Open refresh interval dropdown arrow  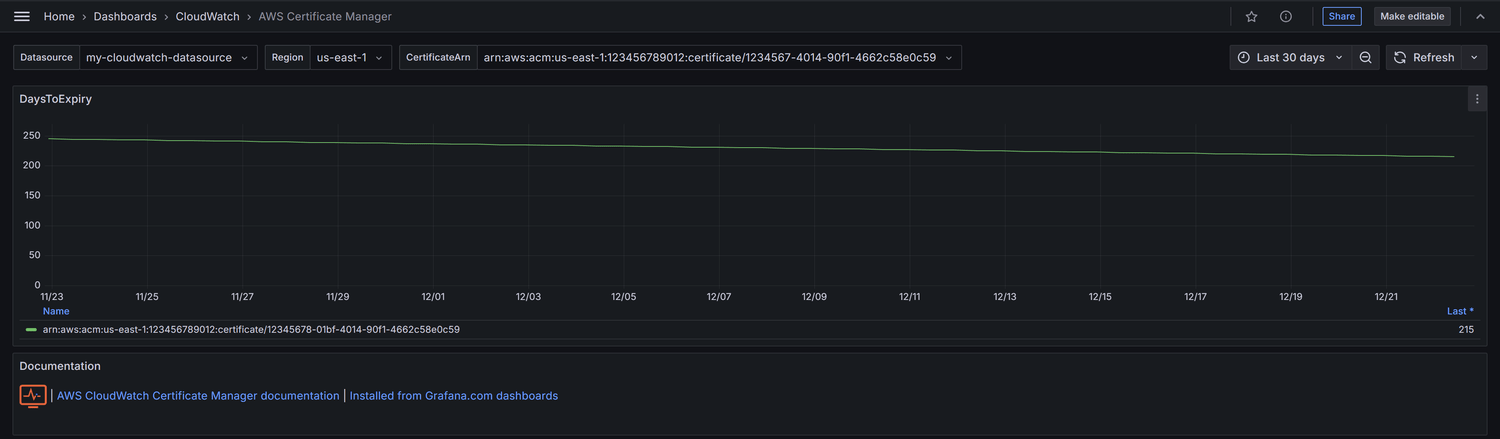(x=1475, y=58)
